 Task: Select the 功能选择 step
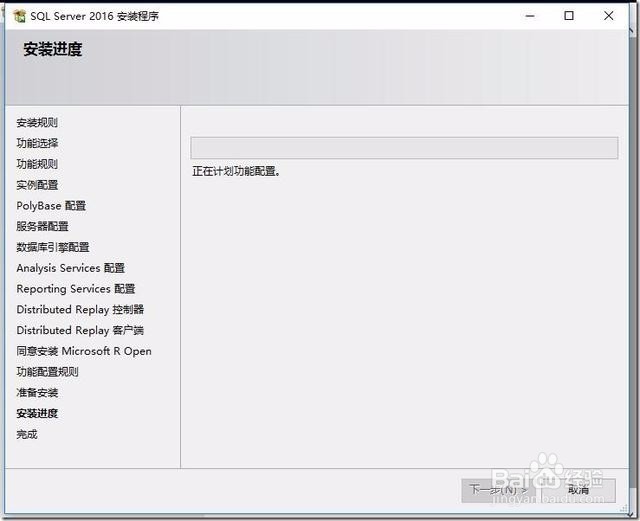click(37, 143)
